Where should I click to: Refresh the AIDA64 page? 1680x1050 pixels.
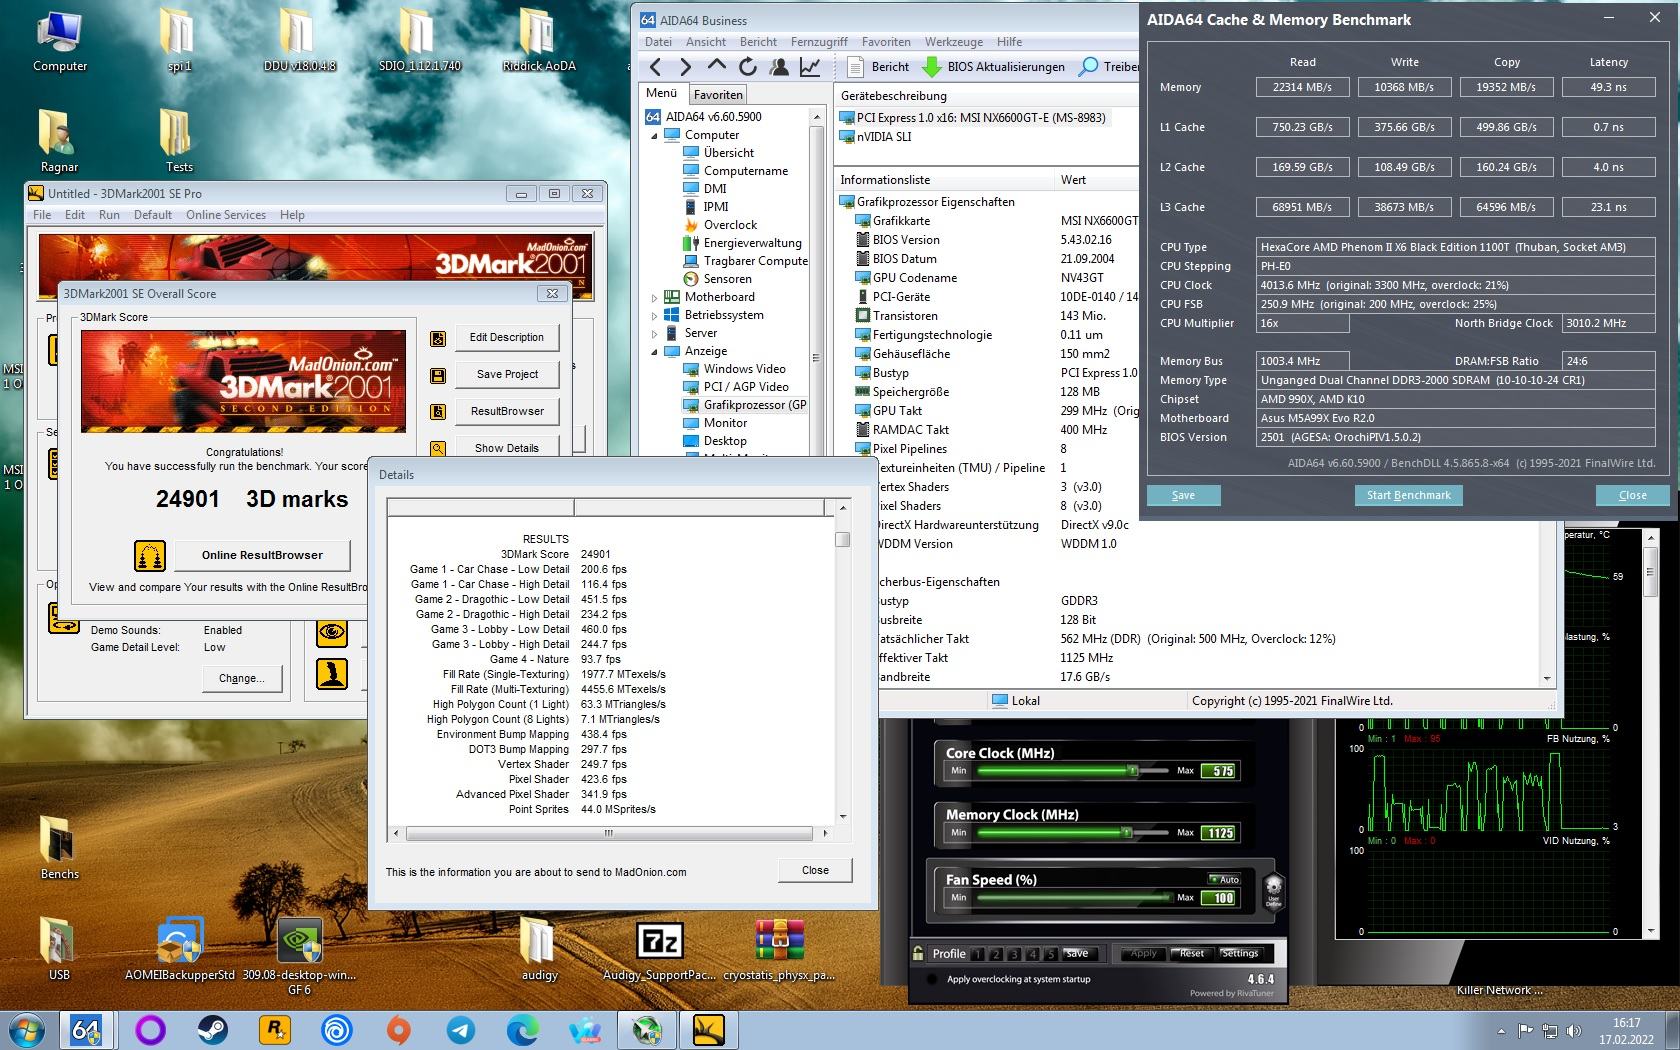(748, 67)
